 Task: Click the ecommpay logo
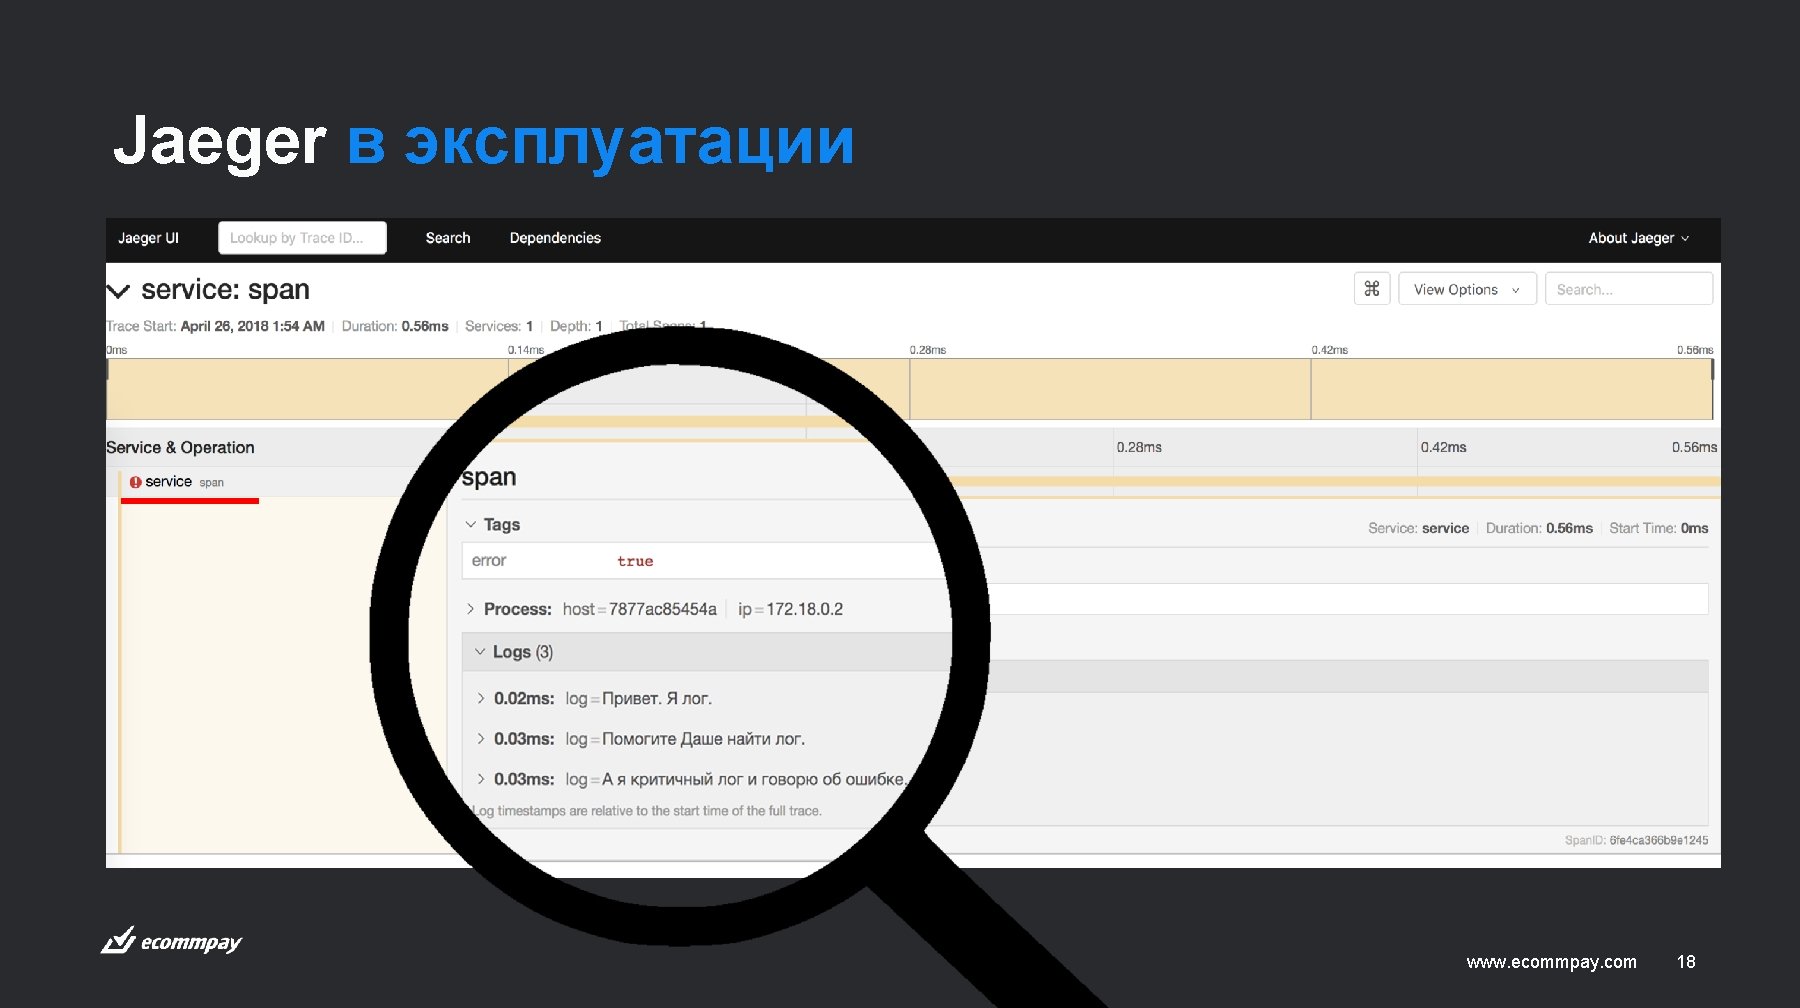point(171,941)
